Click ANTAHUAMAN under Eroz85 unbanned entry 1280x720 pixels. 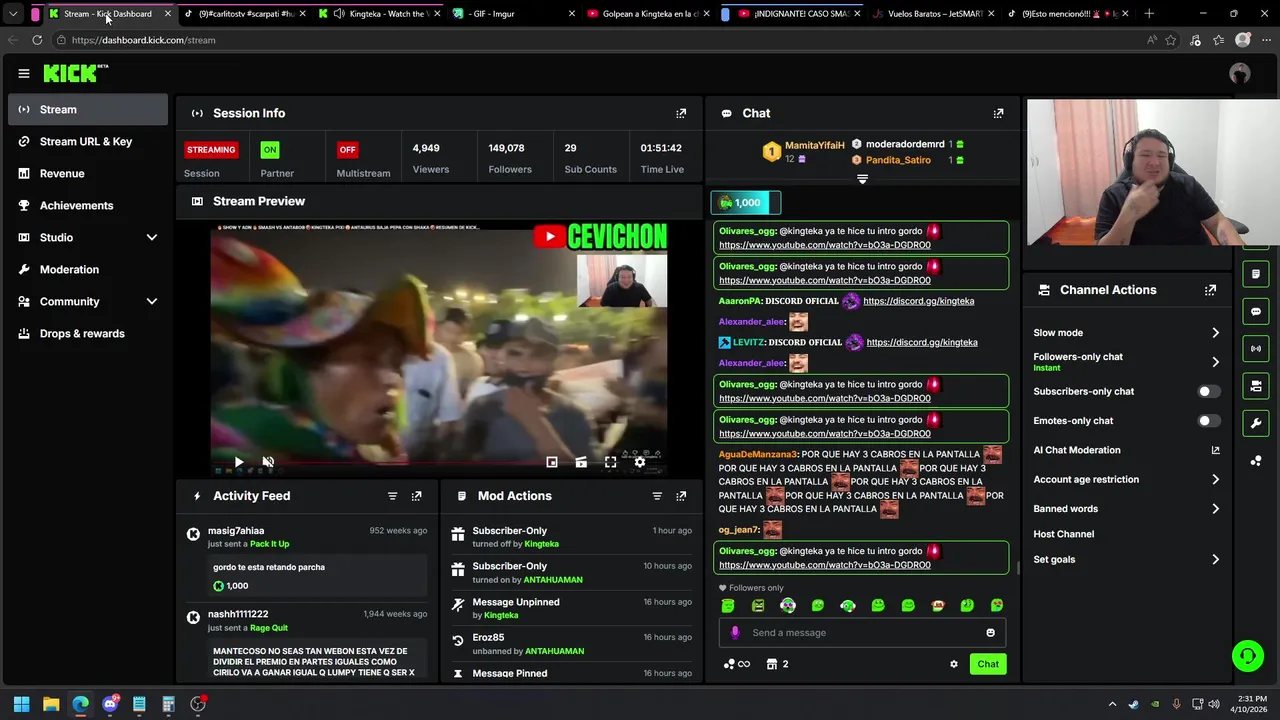click(x=554, y=651)
